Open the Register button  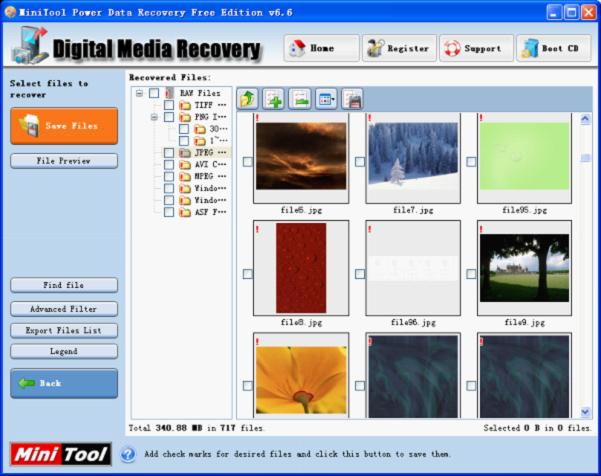399,48
